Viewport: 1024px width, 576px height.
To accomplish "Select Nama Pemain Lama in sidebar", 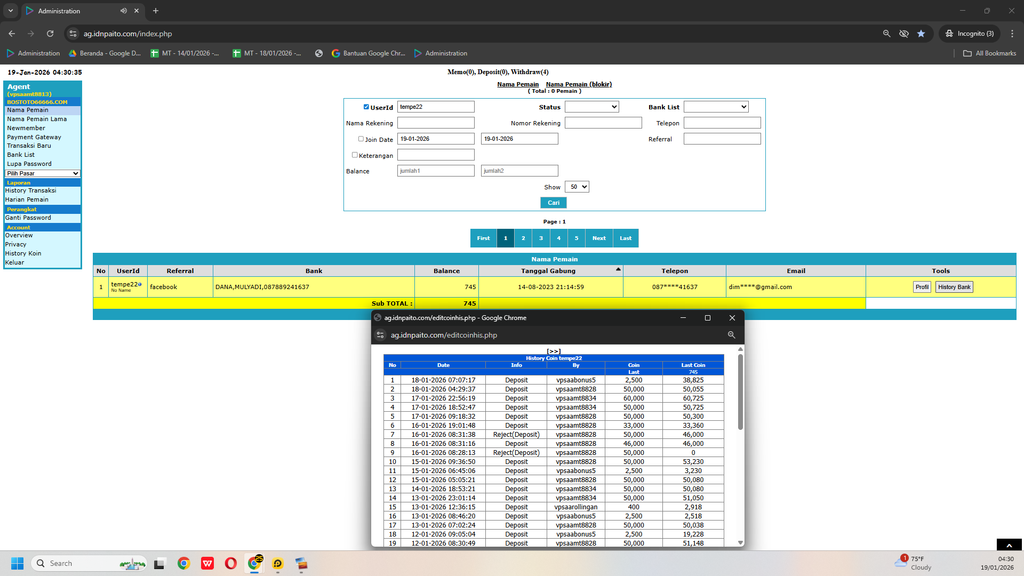I will pyautogui.click(x=37, y=119).
